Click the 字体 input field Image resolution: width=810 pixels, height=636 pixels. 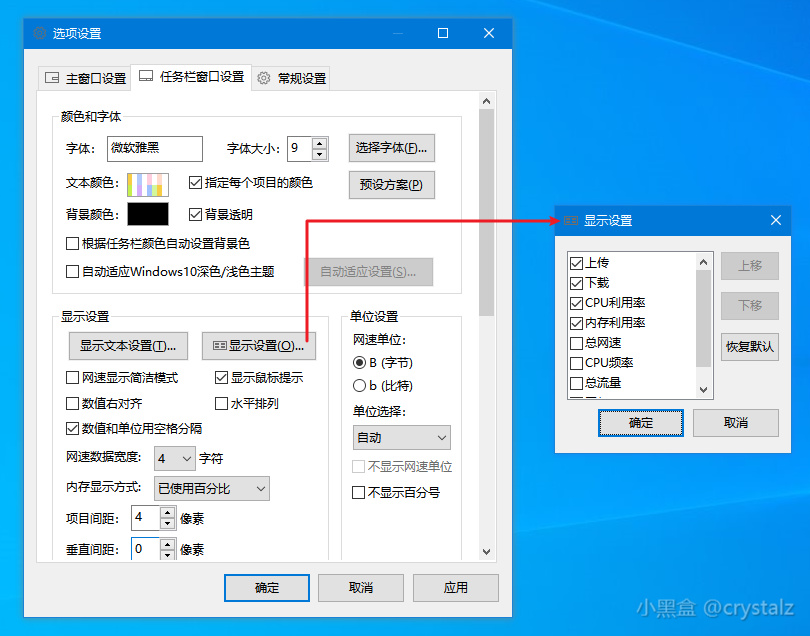155,149
